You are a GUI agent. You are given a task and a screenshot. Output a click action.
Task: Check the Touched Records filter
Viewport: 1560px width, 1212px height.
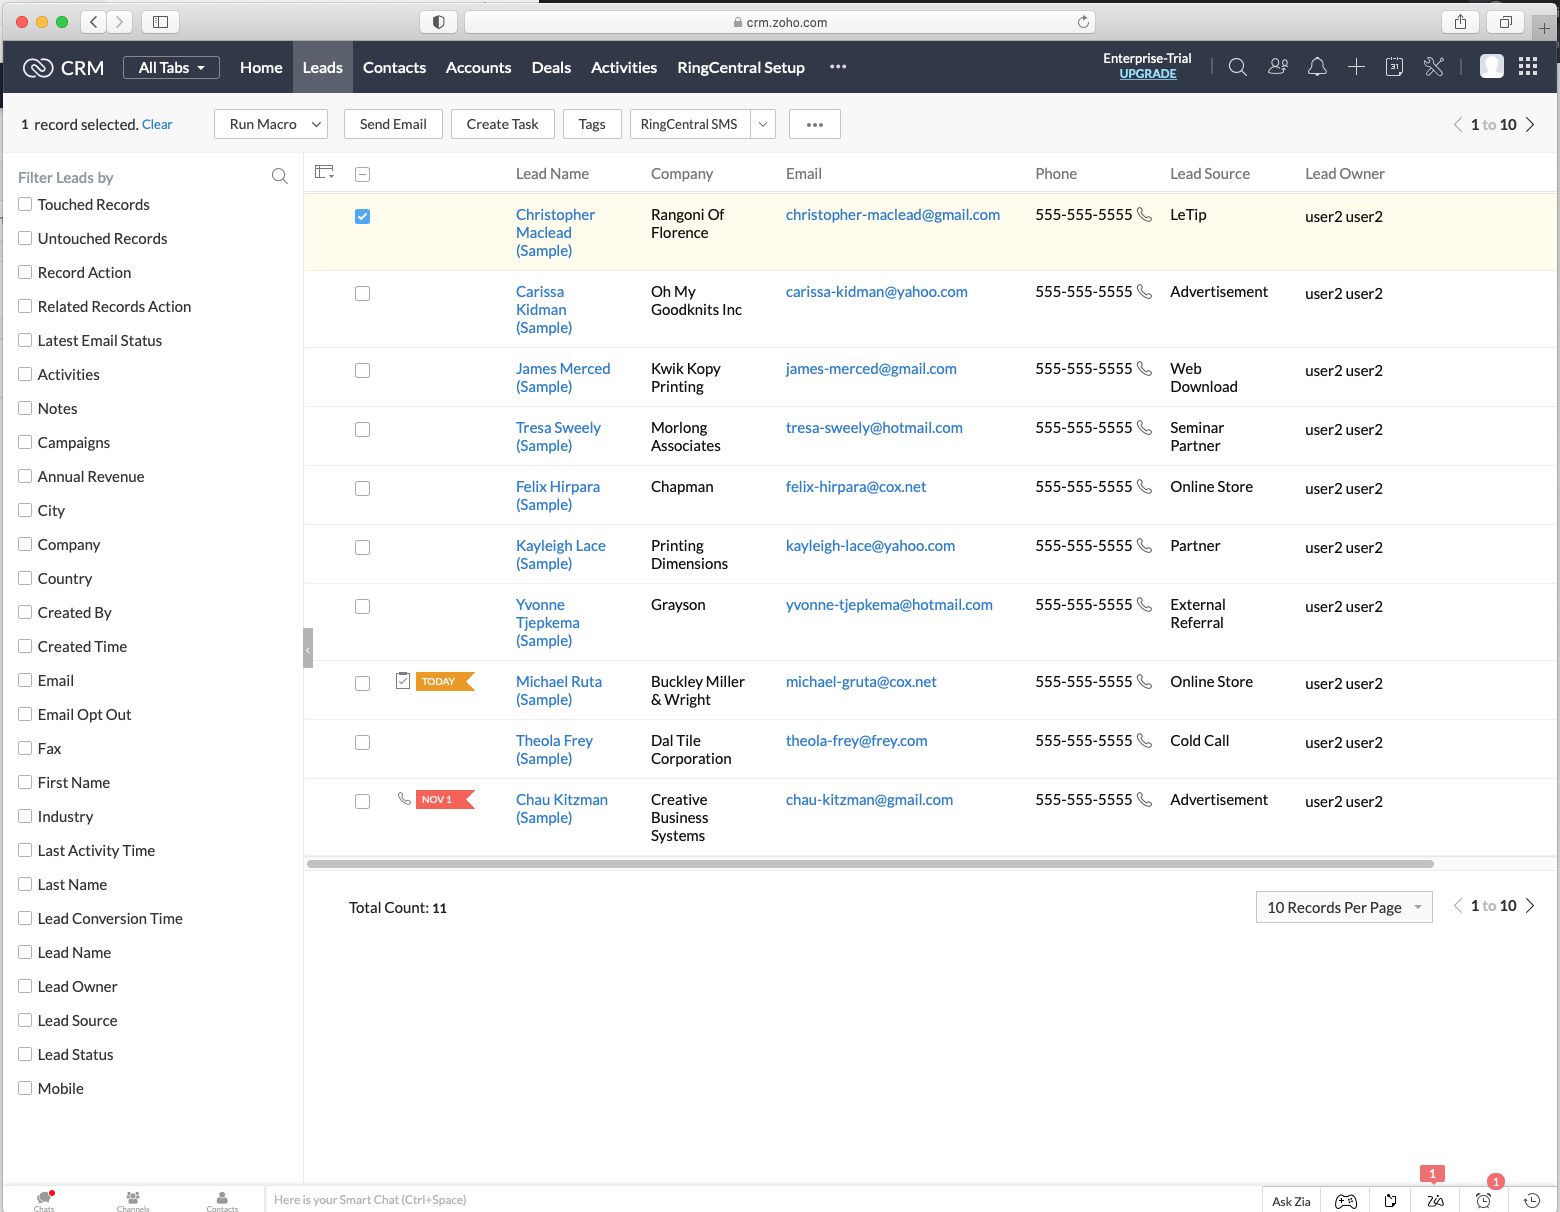pyautogui.click(x=25, y=204)
